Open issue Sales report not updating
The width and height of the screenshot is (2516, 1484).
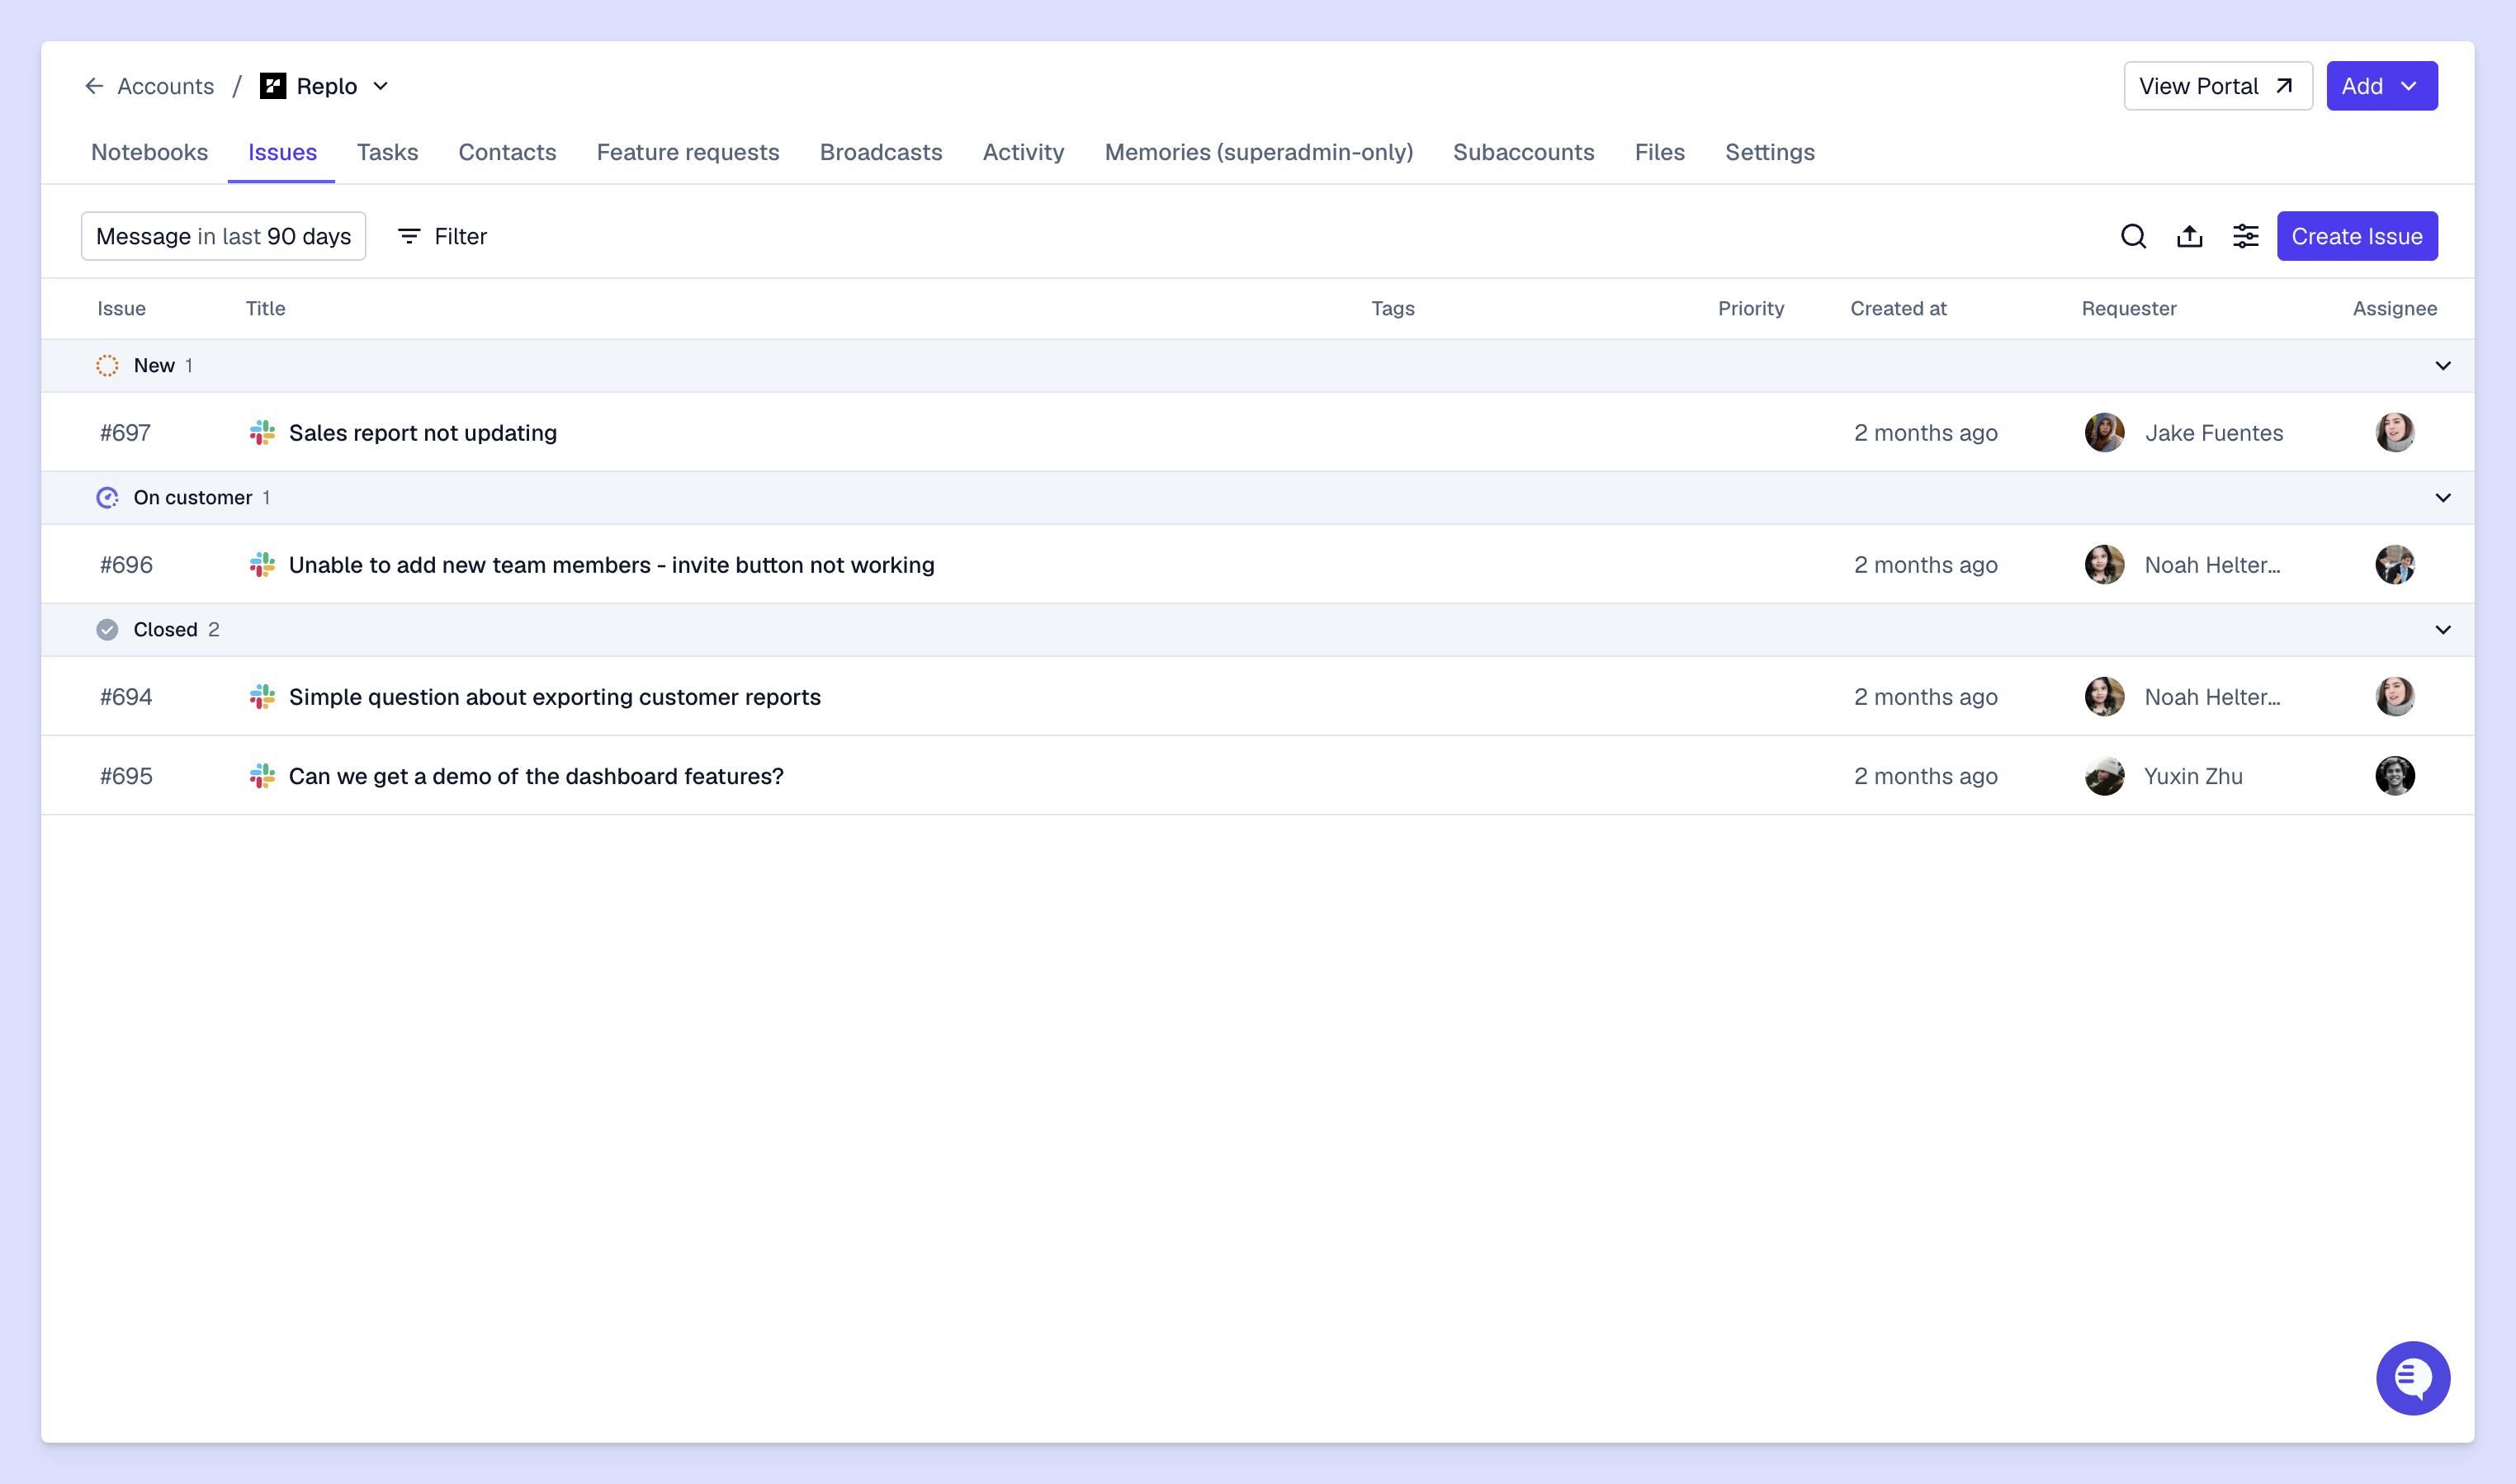coord(422,432)
